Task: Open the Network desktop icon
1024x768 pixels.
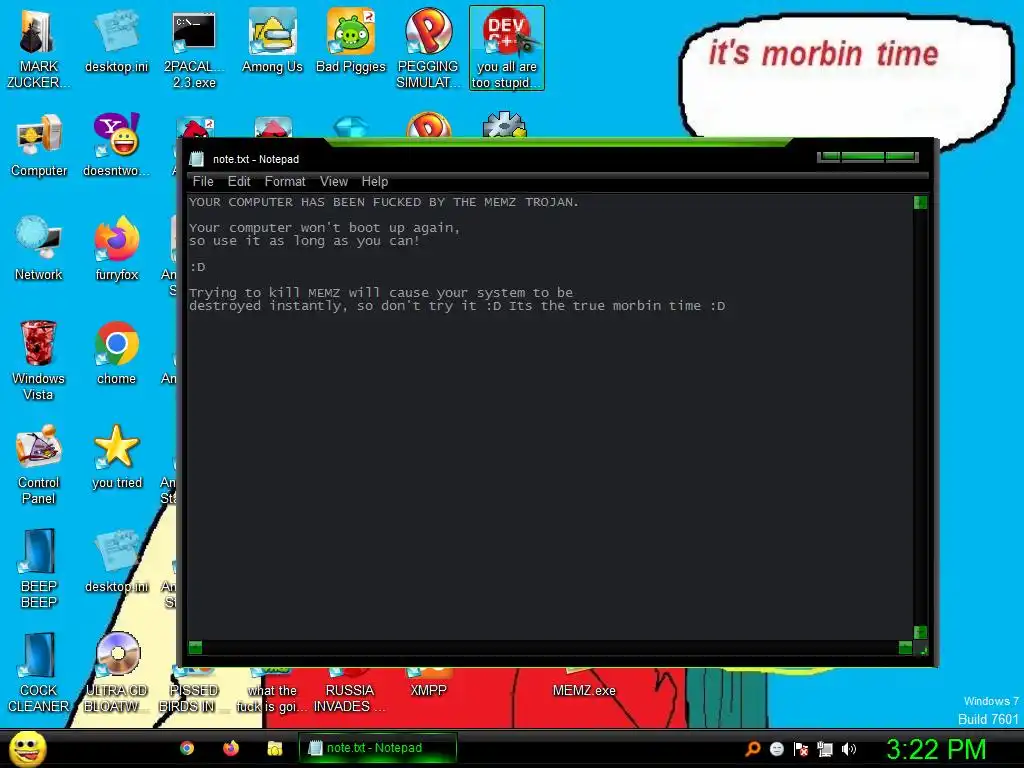Action: pyautogui.click(x=39, y=249)
